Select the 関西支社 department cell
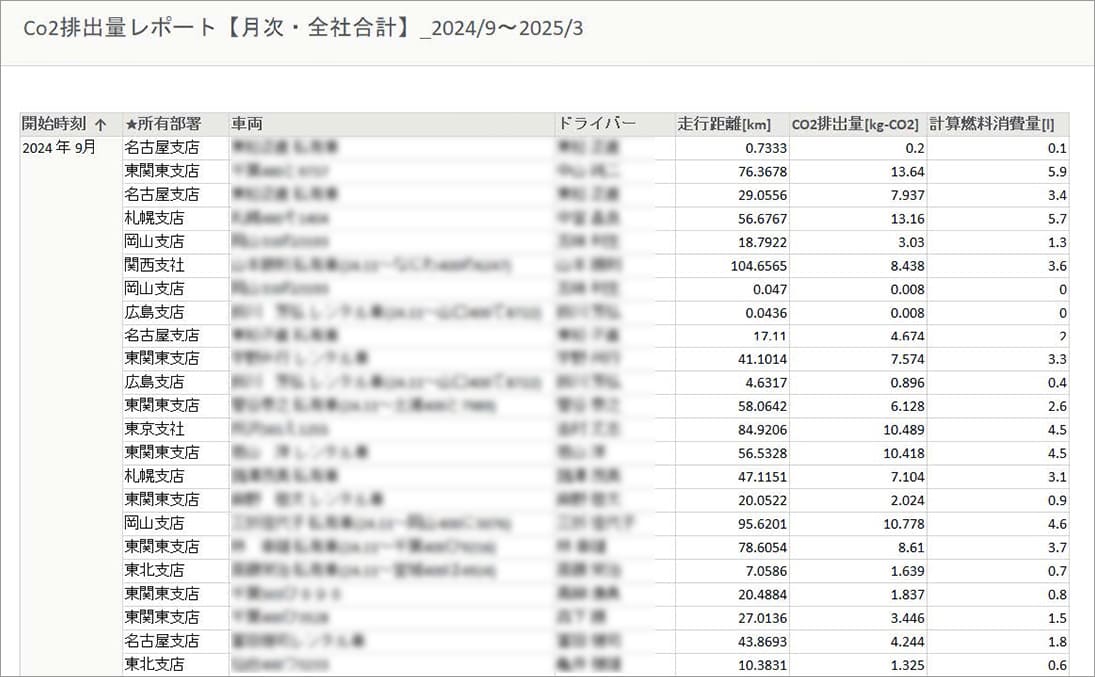The height and width of the screenshot is (677, 1095). tap(165, 264)
